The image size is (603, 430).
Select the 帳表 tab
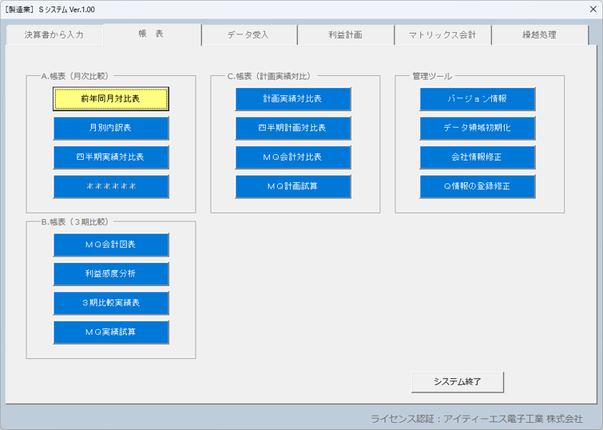coord(152,34)
